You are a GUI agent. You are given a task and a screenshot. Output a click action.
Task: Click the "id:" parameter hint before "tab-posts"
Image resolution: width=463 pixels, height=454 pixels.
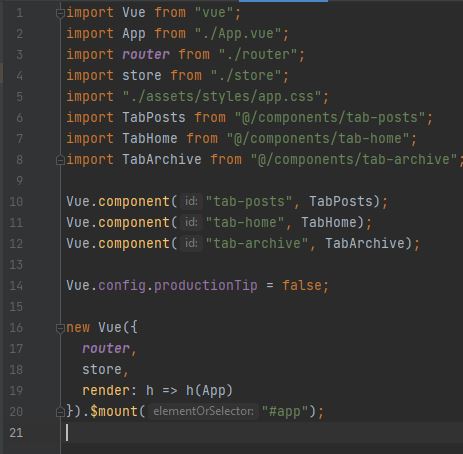[x=191, y=201]
